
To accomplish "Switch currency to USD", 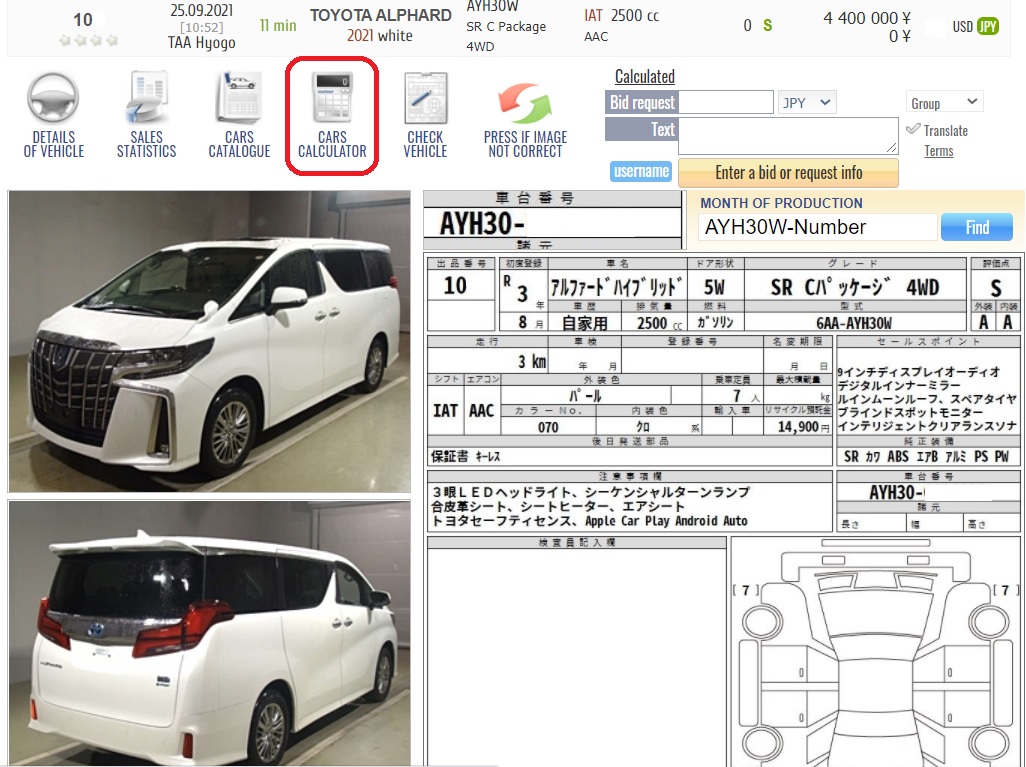I will [962, 26].
